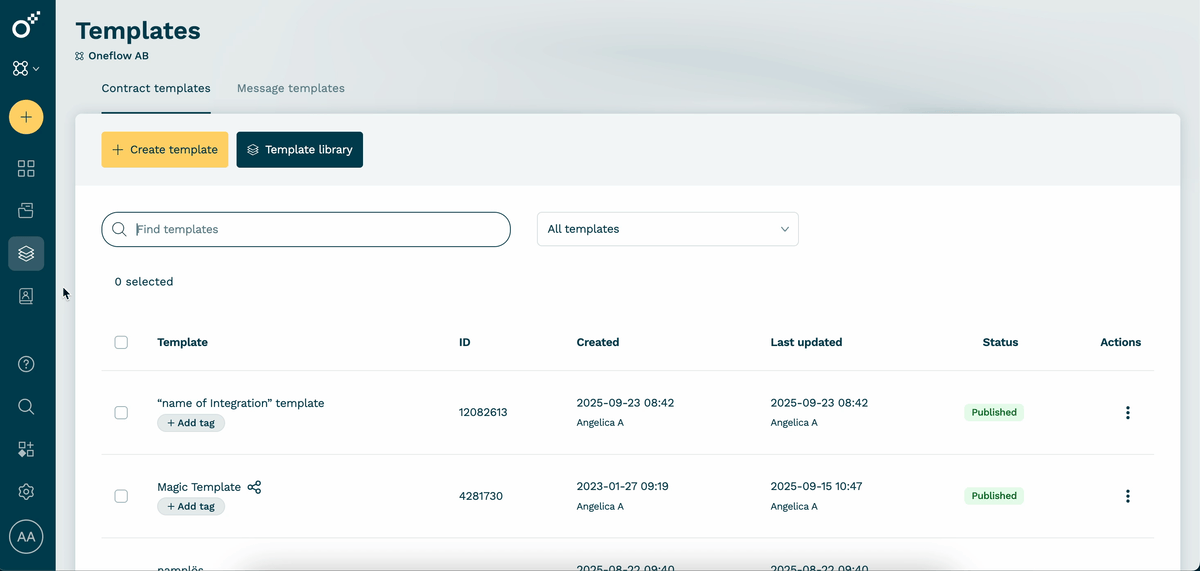Click last updated date 2025-09-15 10:47
Screen dimensions: 1200x571
click(816, 486)
